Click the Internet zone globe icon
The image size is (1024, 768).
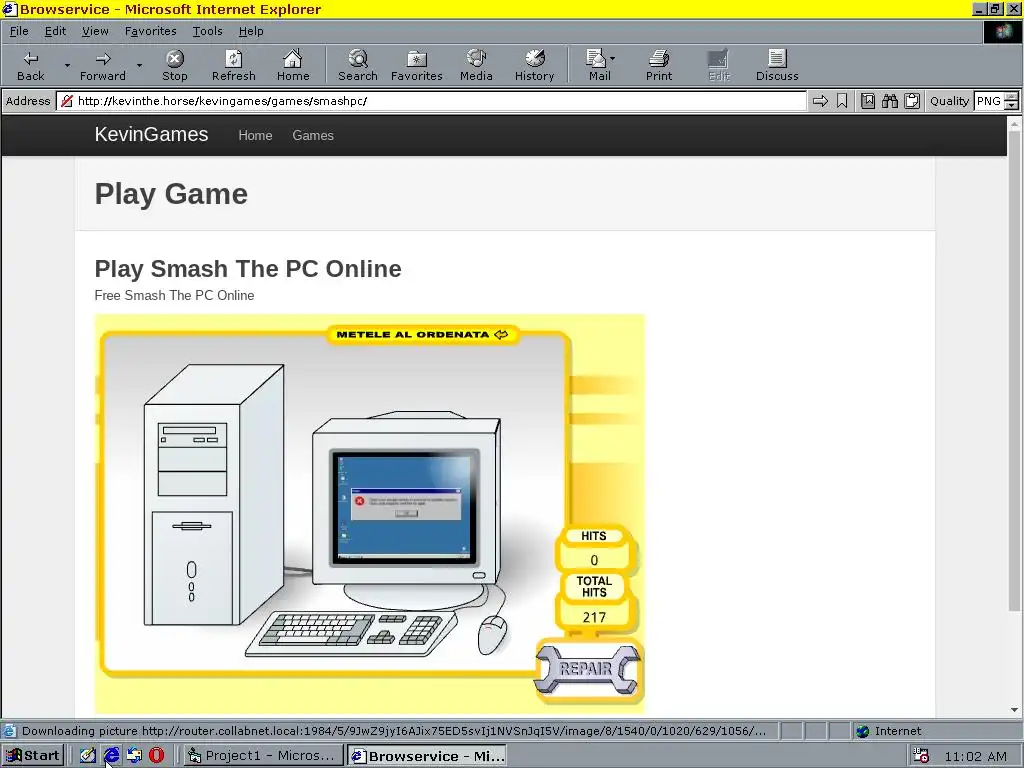[x=863, y=731]
